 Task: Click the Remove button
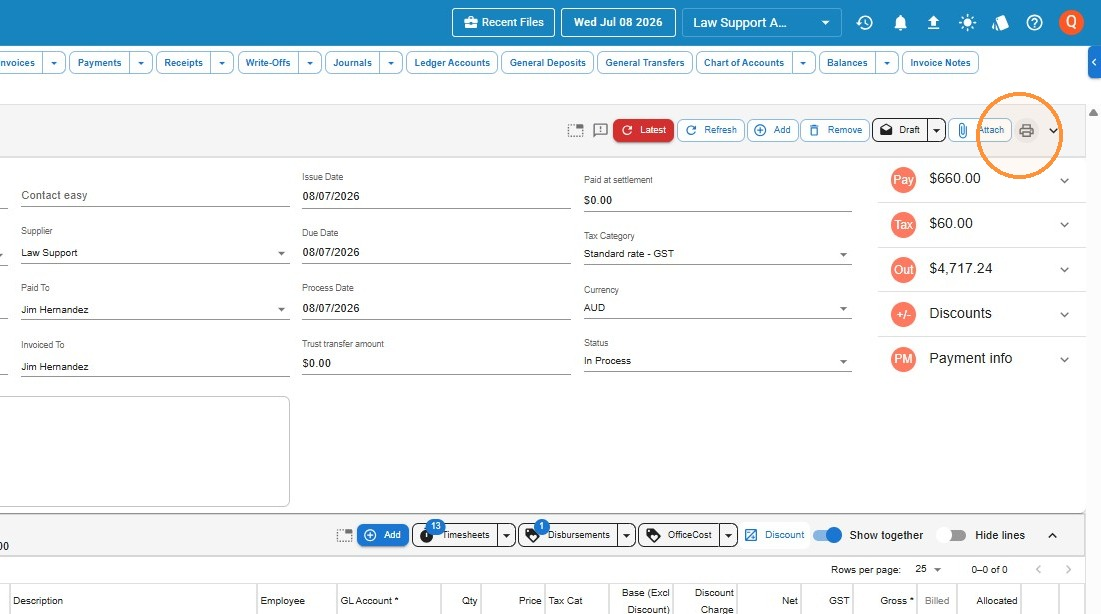[x=835, y=131]
